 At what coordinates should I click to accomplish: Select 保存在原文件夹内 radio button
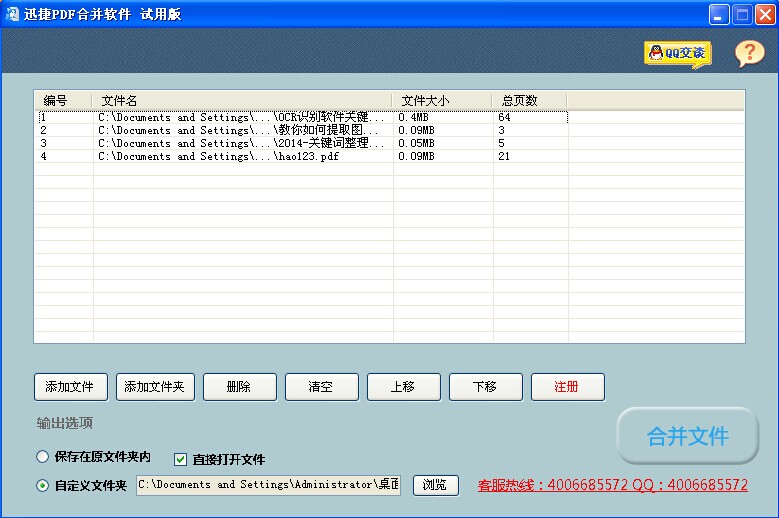click(x=42, y=457)
